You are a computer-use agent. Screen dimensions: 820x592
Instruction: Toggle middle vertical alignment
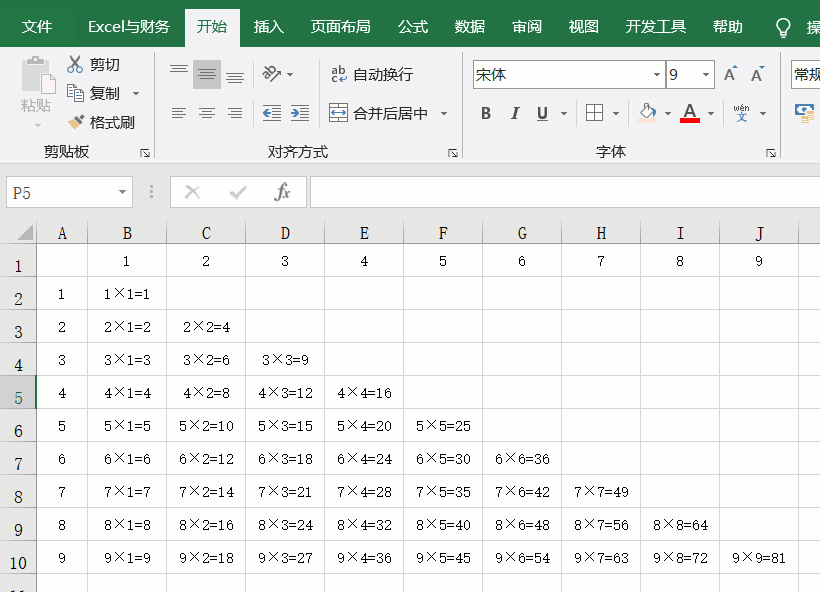pos(207,74)
